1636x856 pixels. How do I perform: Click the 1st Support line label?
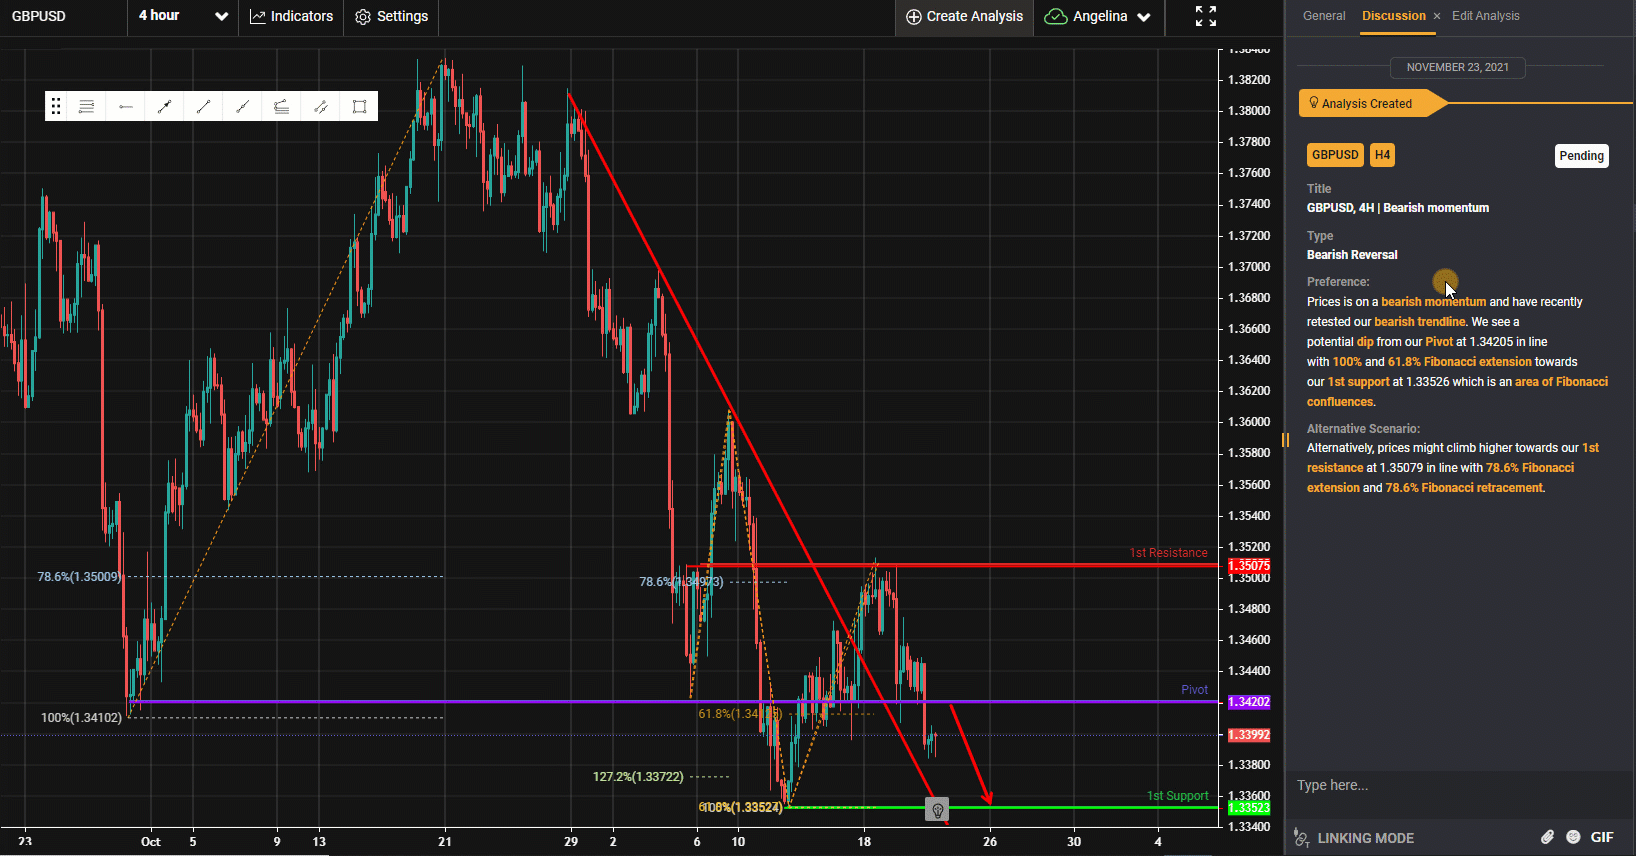(1177, 796)
